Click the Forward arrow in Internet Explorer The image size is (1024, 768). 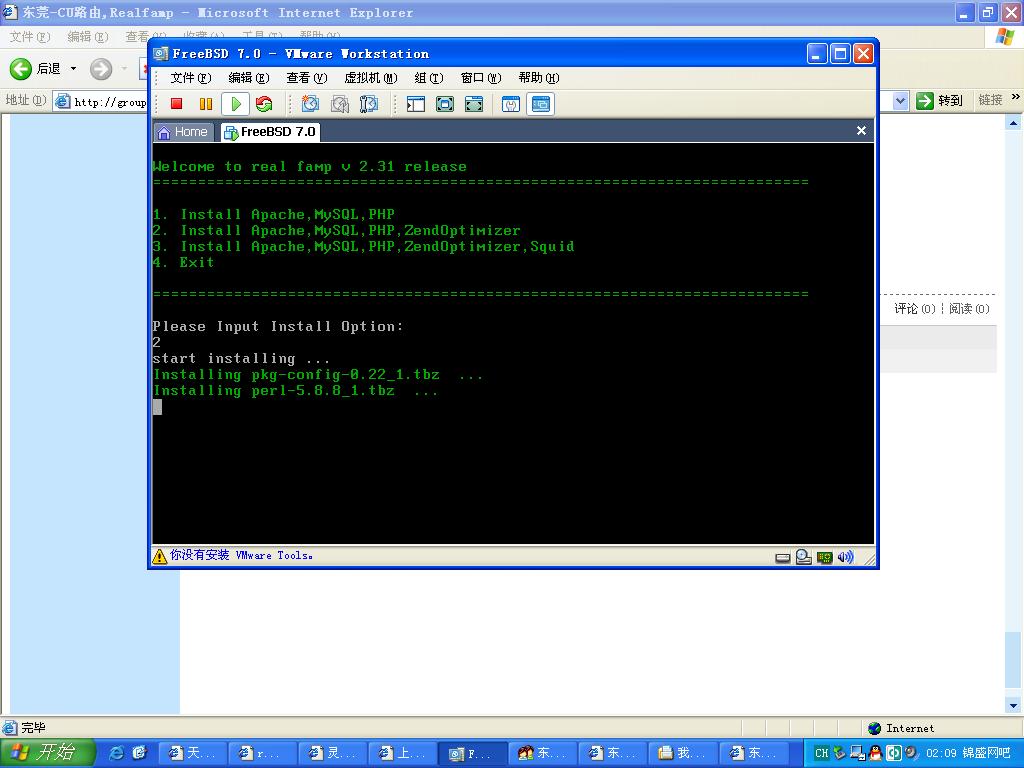tap(101, 69)
